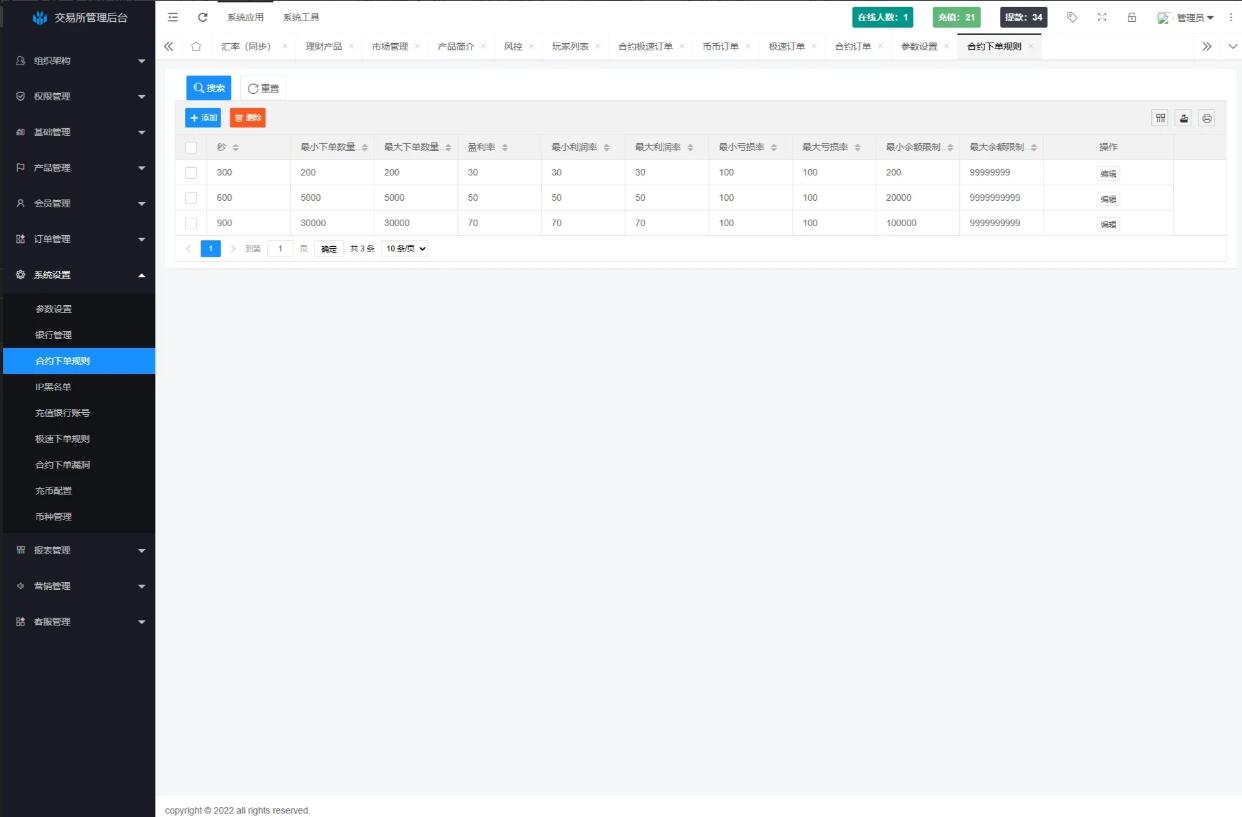This screenshot has height=817, width=1242.
Task: Open the table column filter icon
Action: [1160, 118]
